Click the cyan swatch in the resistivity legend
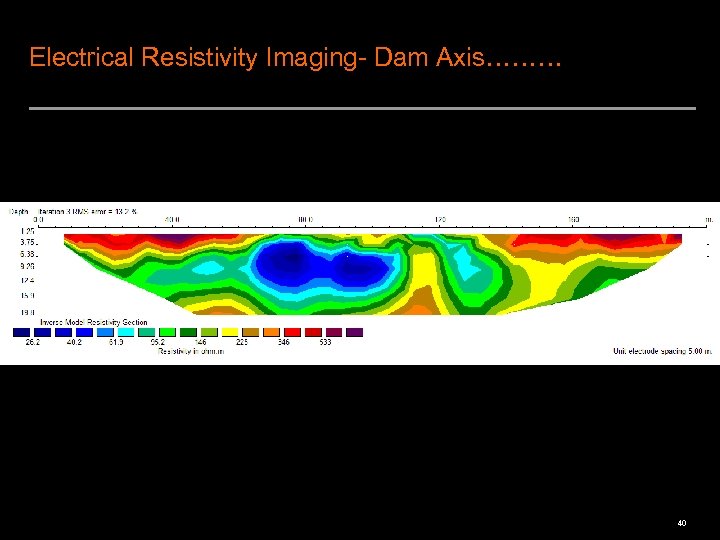 (x=126, y=332)
